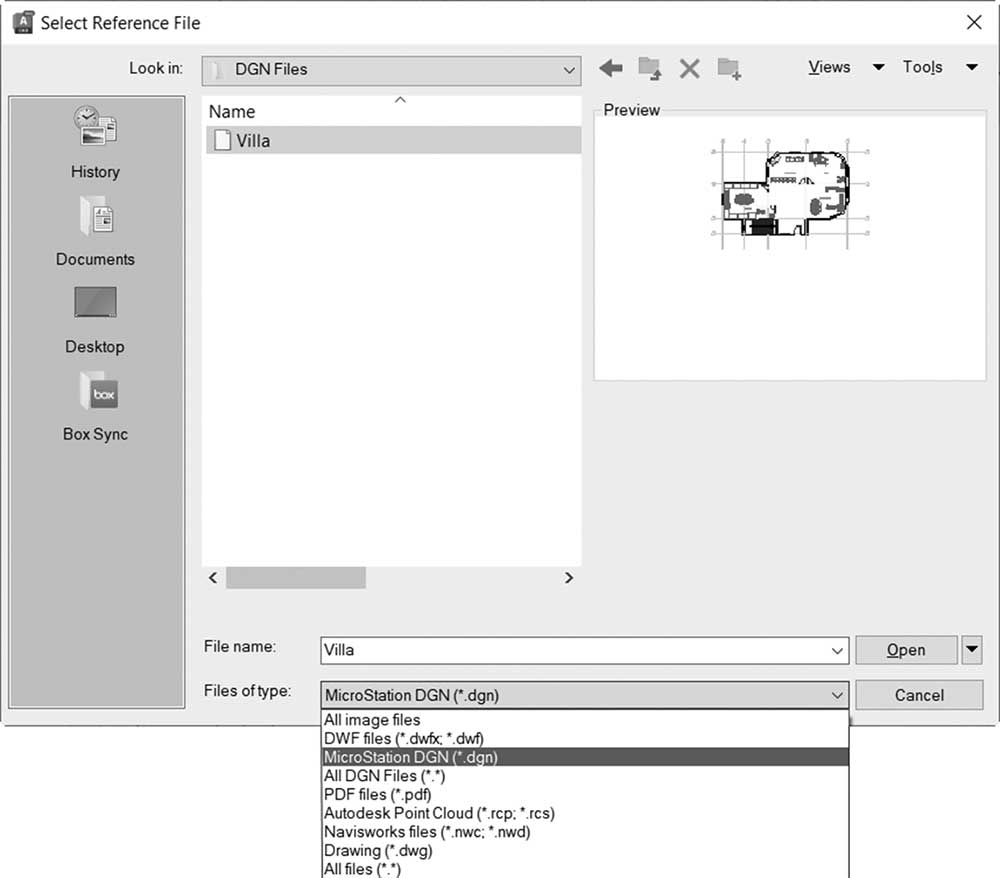Click the arrow next to Open button

(x=971, y=650)
